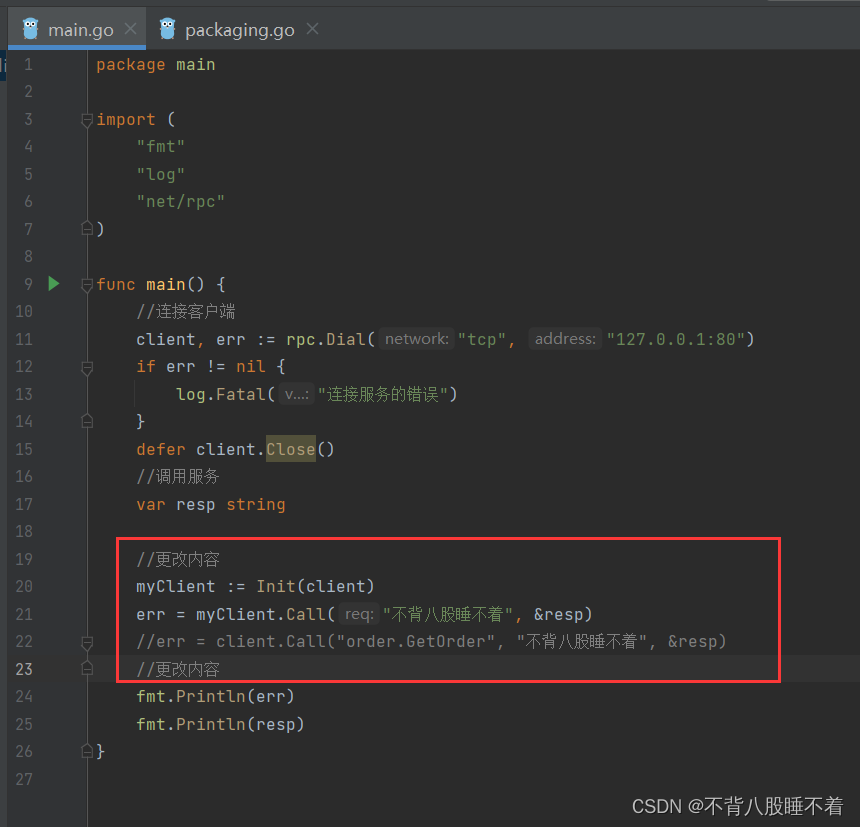Click the "127.0.0.1:80" address string
Viewport: 860px width, 827px height.
(675, 339)
